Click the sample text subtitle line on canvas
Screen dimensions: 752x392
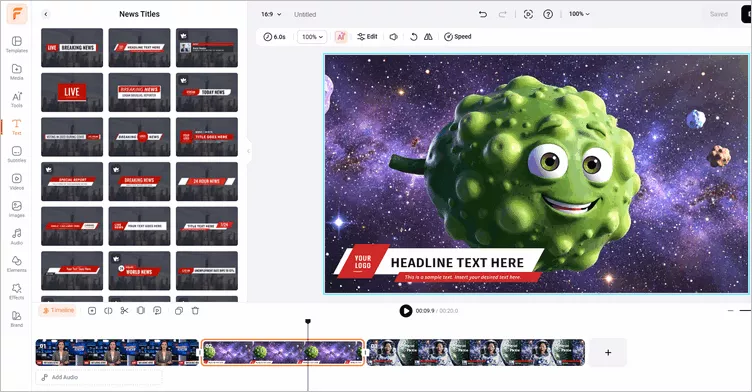point(463,277)
